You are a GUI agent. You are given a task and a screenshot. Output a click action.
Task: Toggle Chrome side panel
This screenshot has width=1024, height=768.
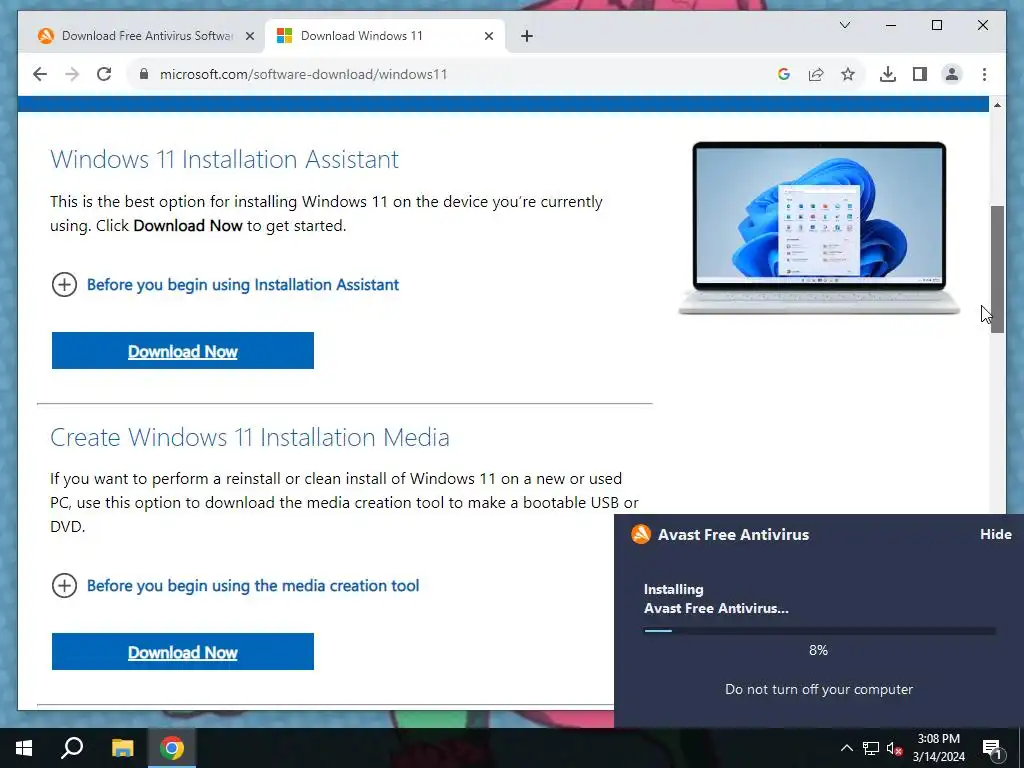(x=920, y=74)
